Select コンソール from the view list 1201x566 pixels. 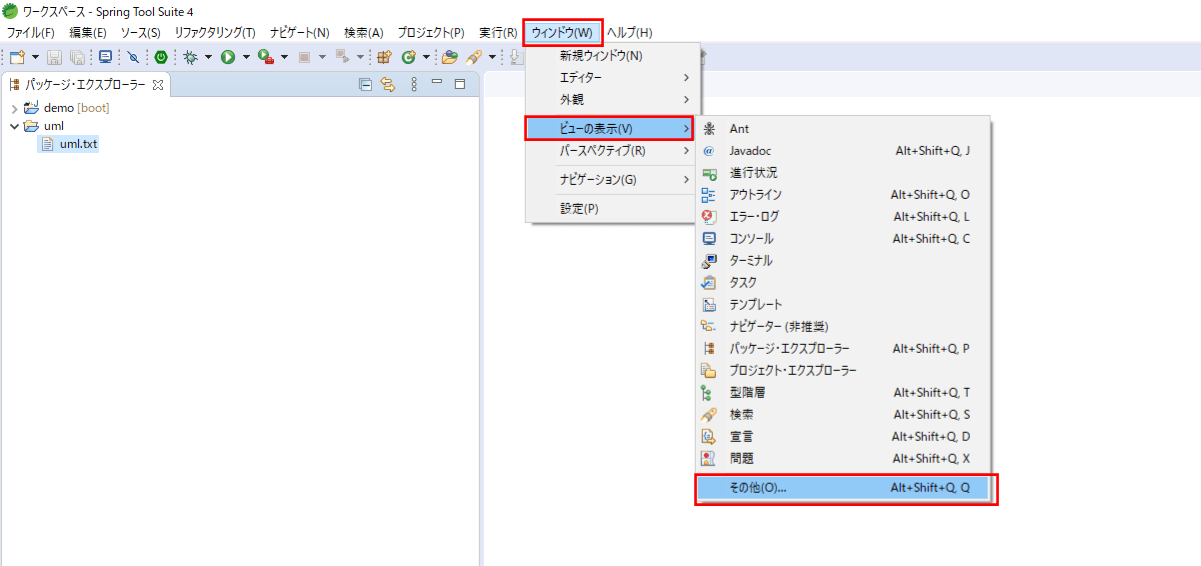pyautogui.click(x=751, y=239)
